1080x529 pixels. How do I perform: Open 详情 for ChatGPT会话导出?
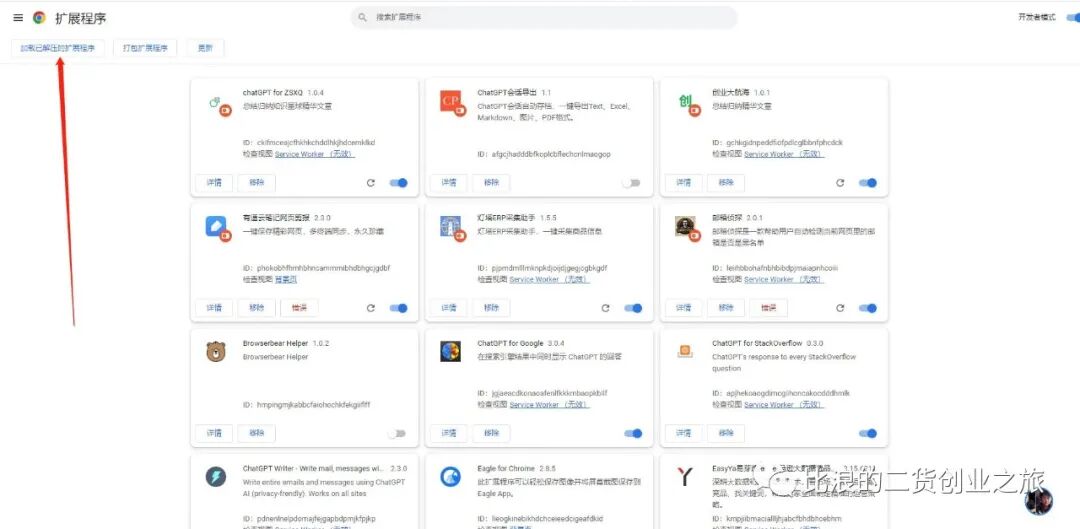tap(448, 183)
